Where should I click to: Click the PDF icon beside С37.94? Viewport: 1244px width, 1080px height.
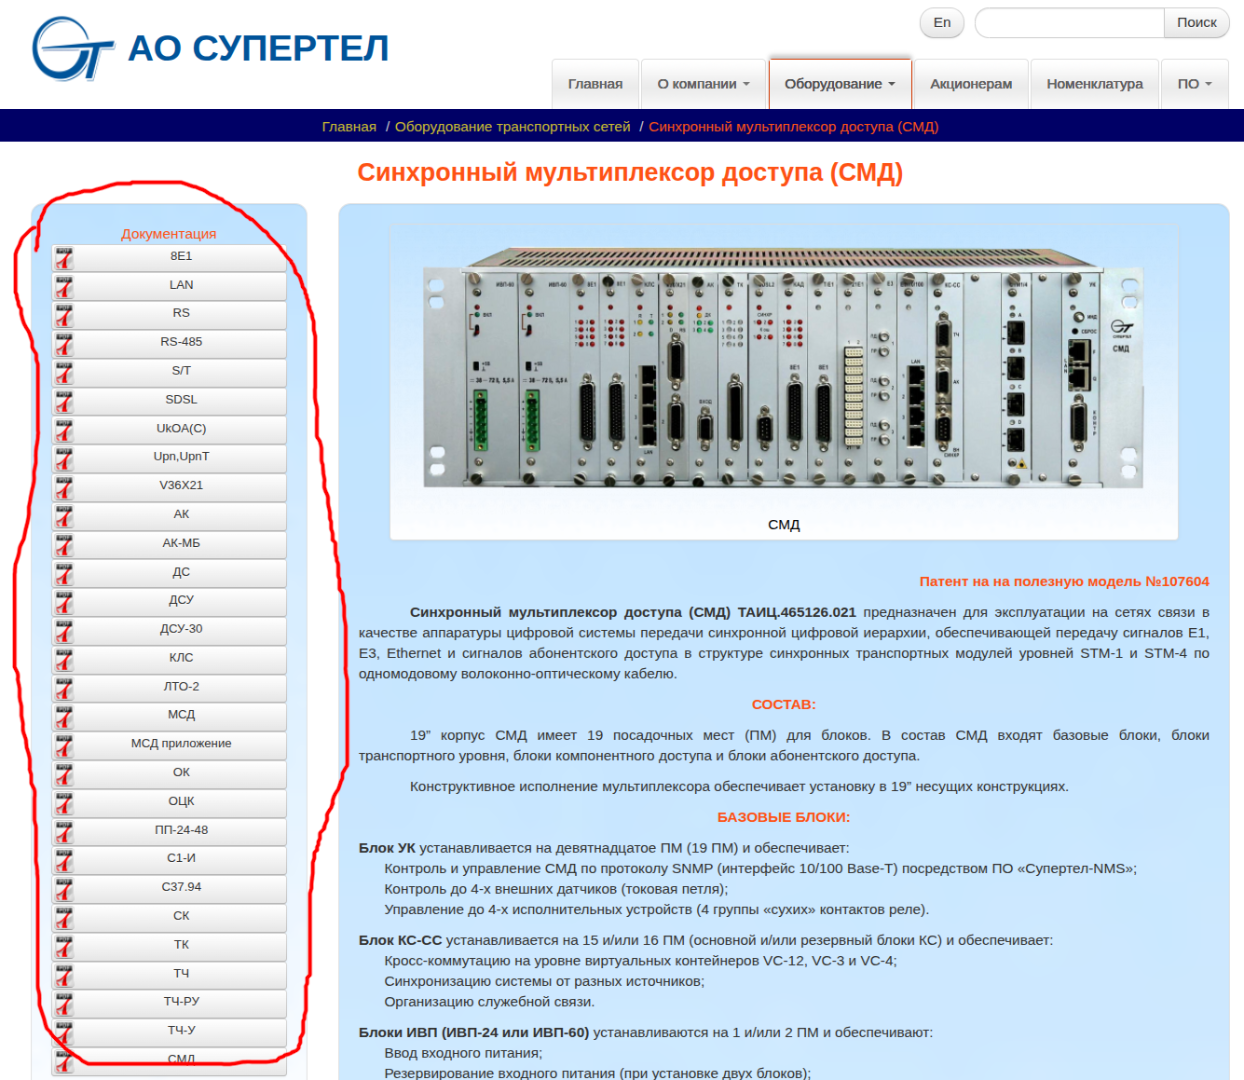64,889
